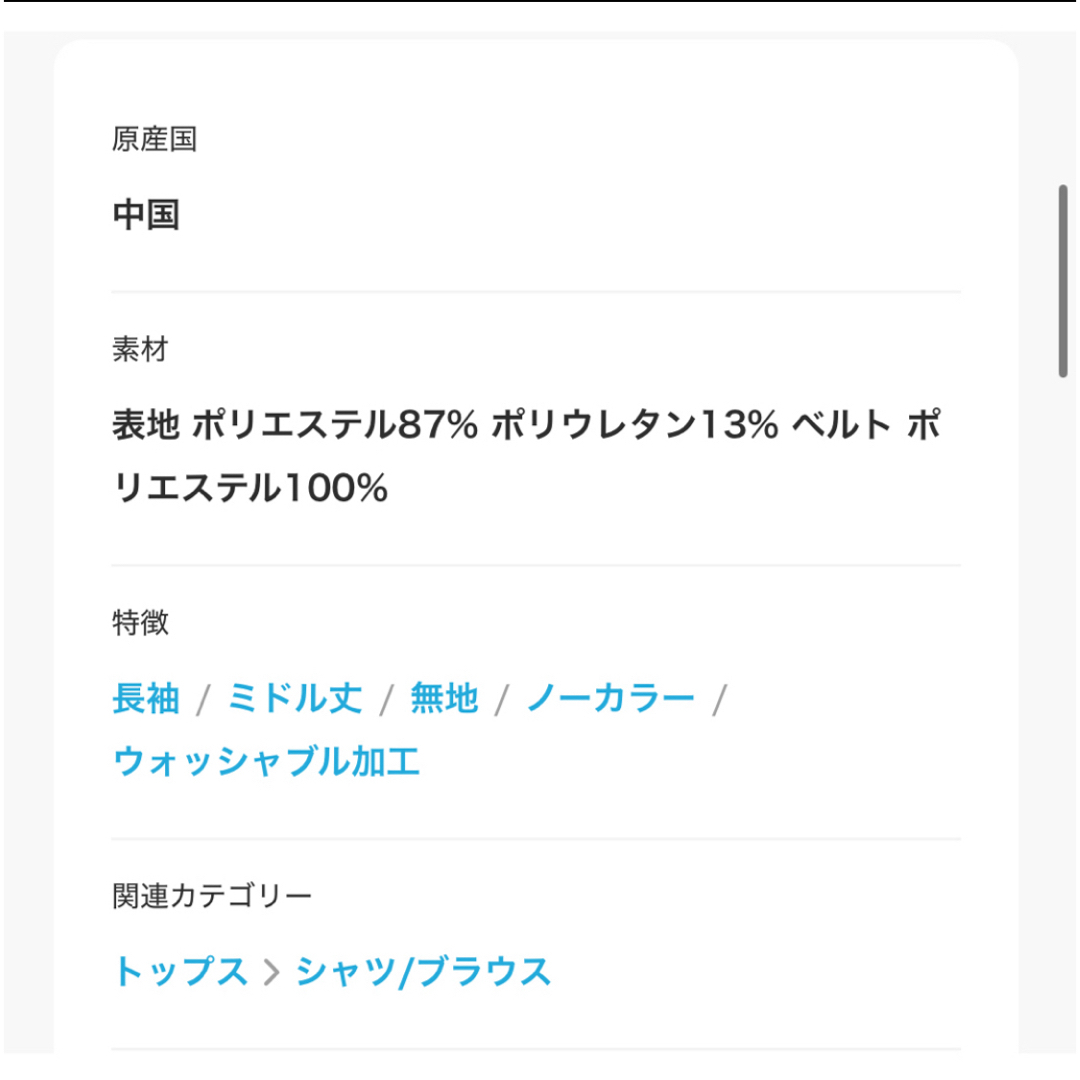Go to the シャツ/ブラウス category
1080x1080 pixels.
click(x=423, y=971)
